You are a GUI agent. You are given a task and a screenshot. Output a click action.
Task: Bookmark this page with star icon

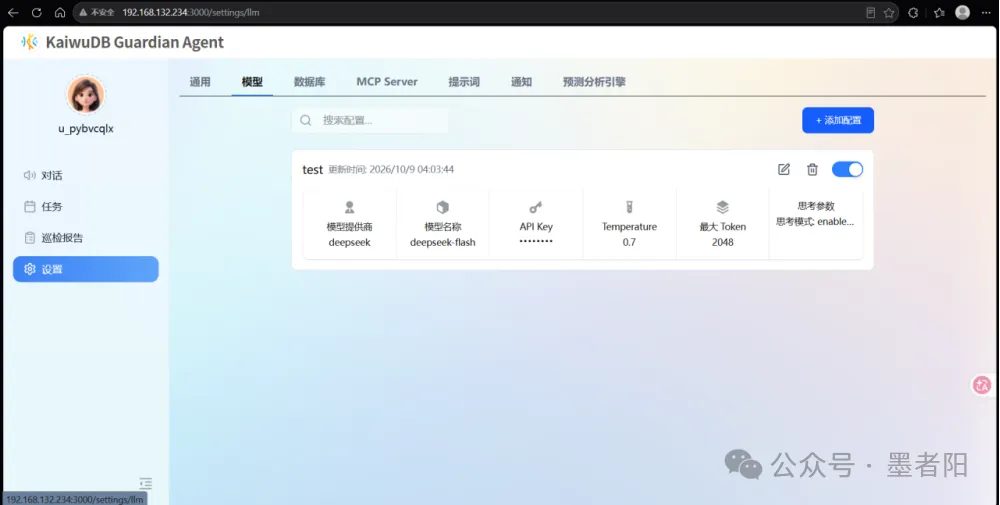pos(889,13)
